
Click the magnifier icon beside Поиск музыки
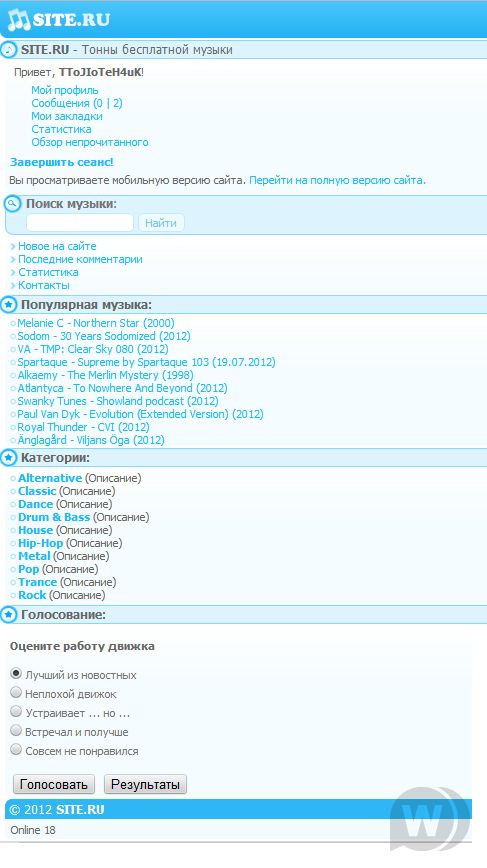point(12,204)
